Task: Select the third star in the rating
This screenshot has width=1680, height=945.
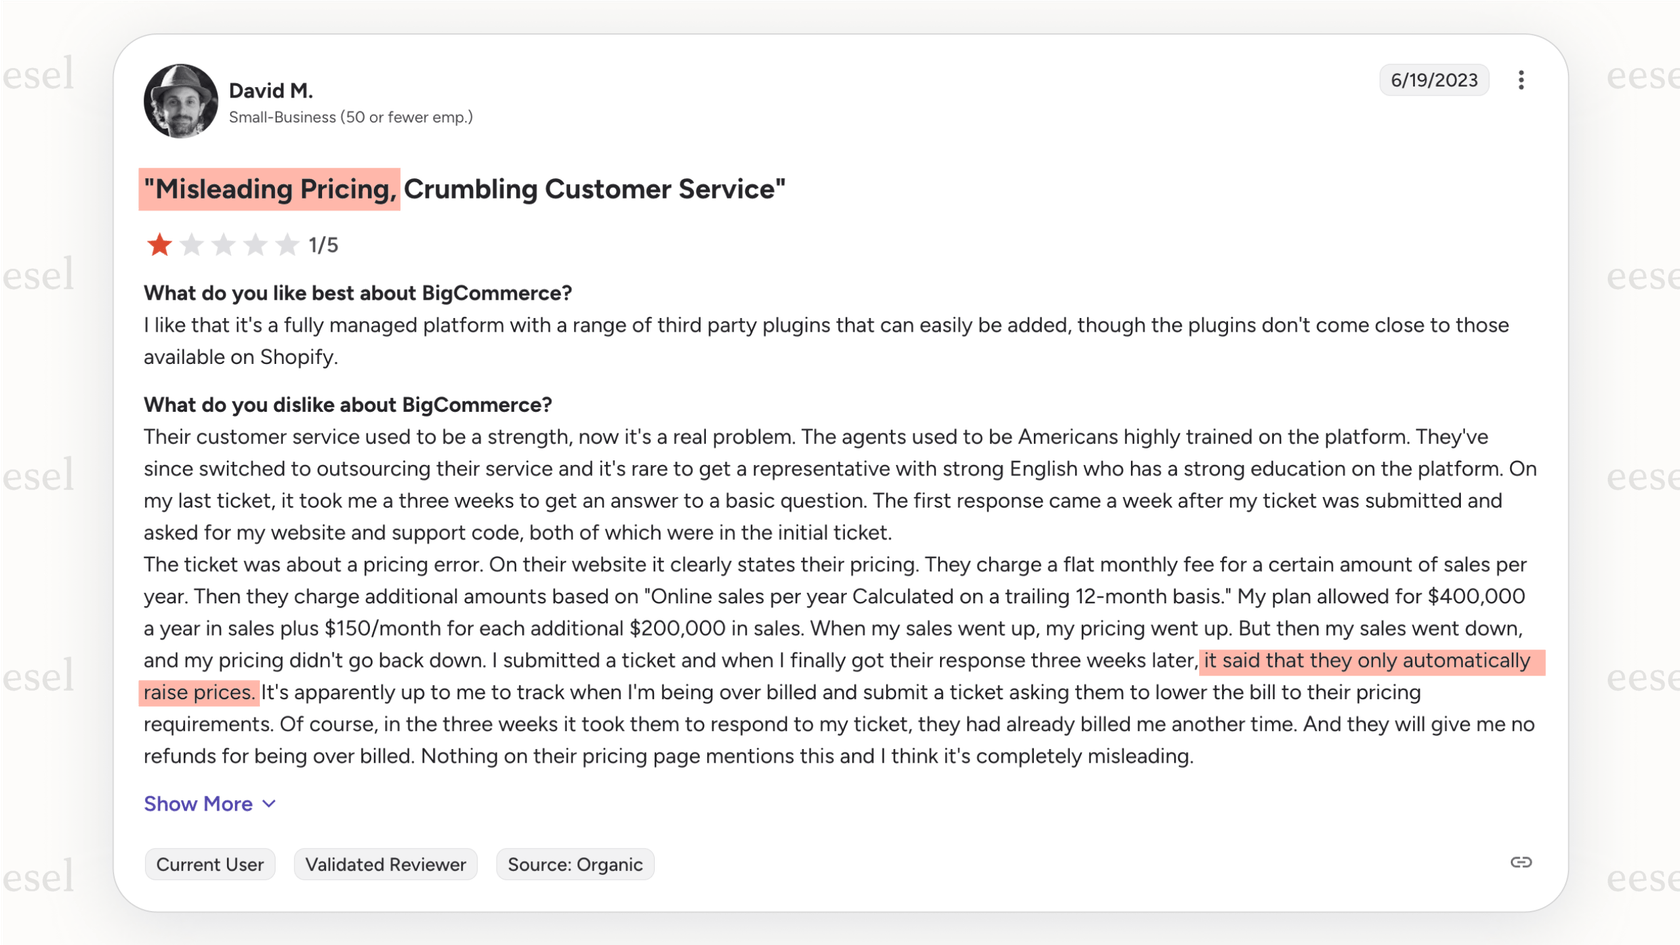Action: click(x=222, y=244)
